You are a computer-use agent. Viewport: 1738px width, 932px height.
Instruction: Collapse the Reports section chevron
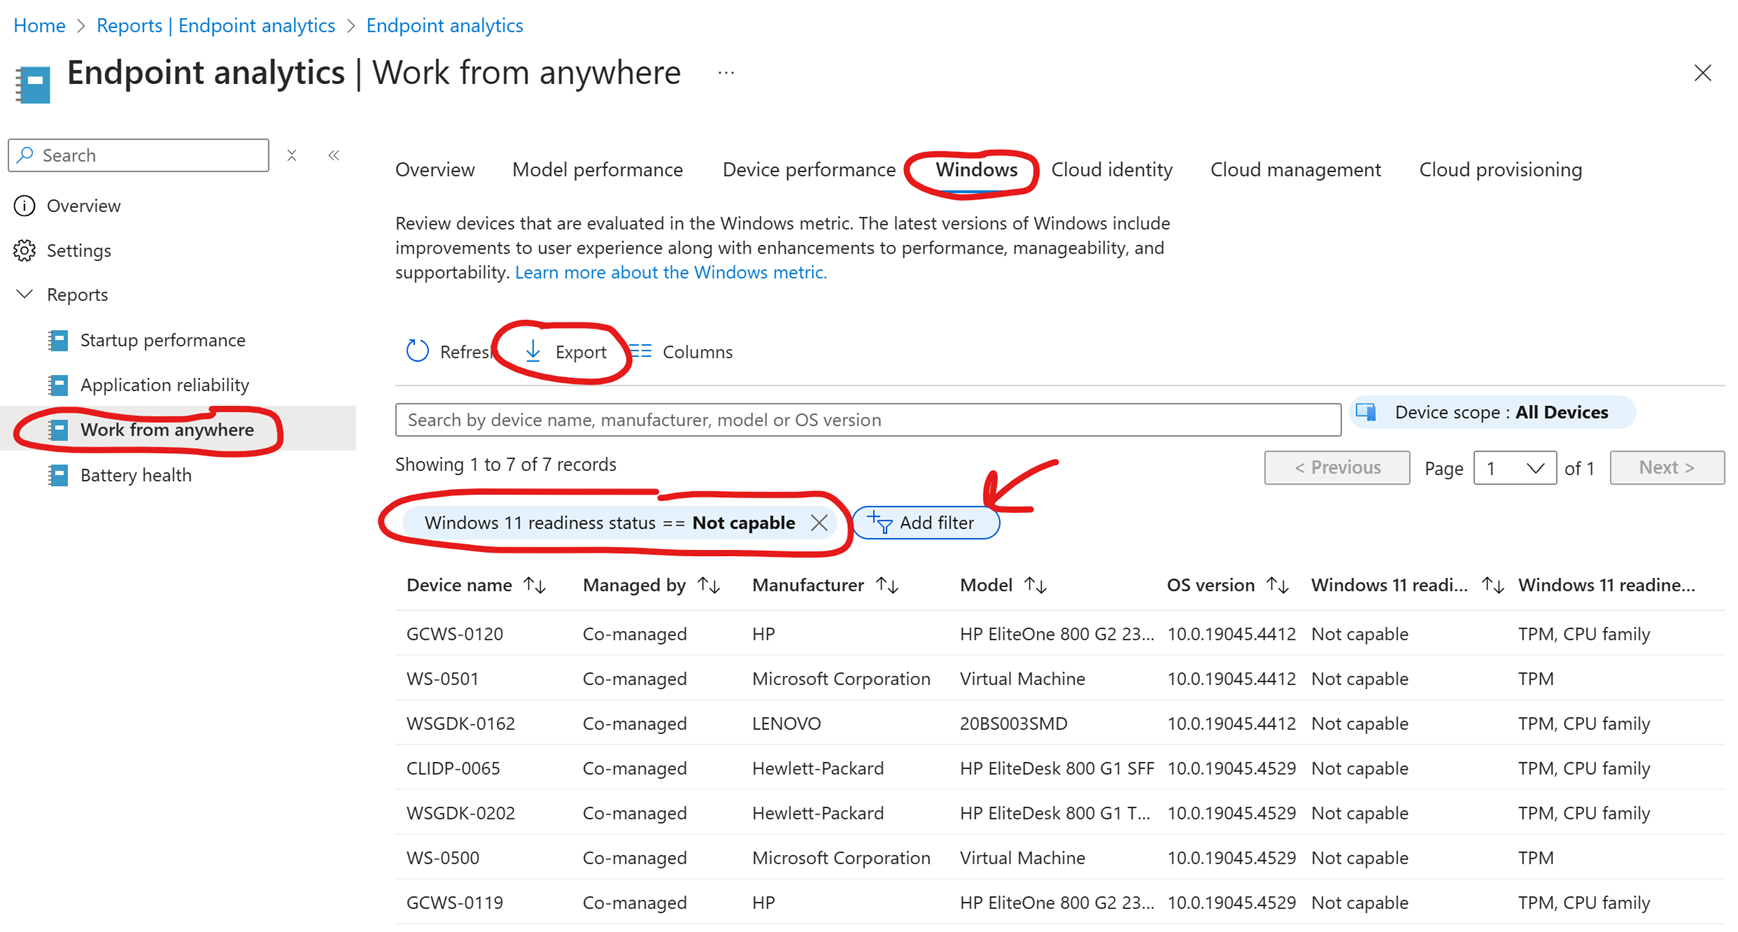(x=25, y=294)
